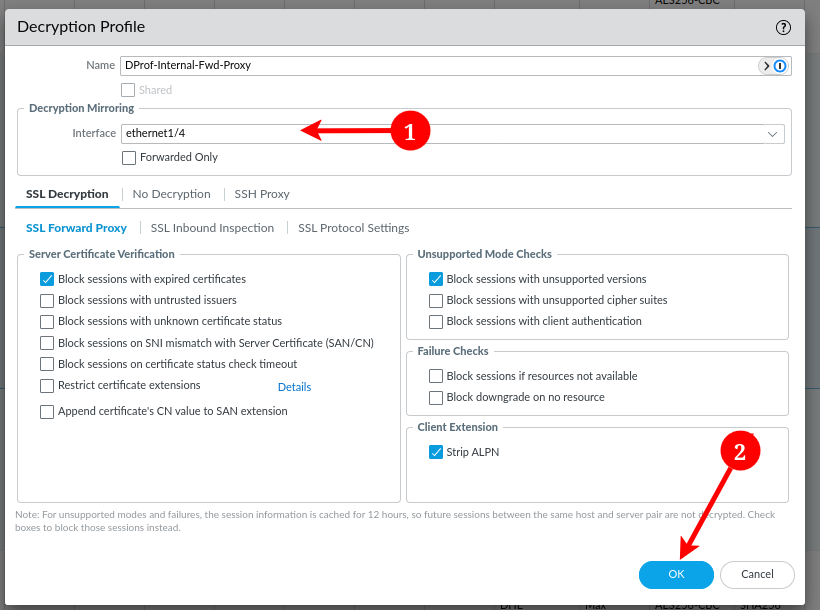Switch to the SSH Proxy tab
The width and height of the screenshot is (820, 610).
[262, 194]
